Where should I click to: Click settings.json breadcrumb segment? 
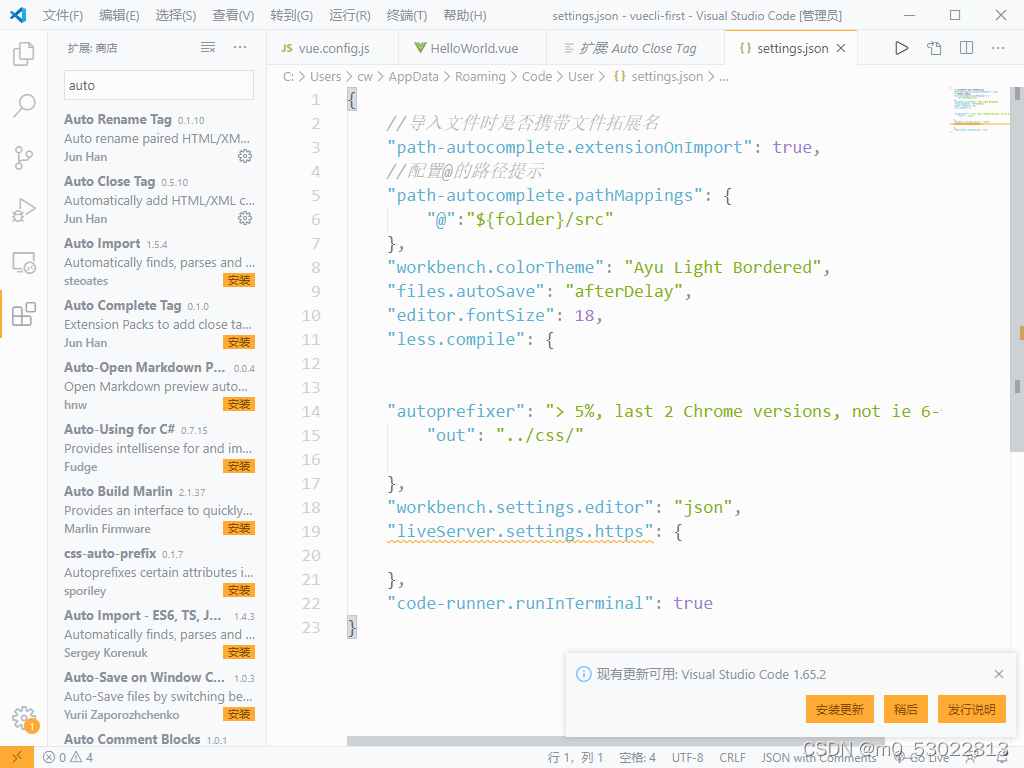[659, 76]
